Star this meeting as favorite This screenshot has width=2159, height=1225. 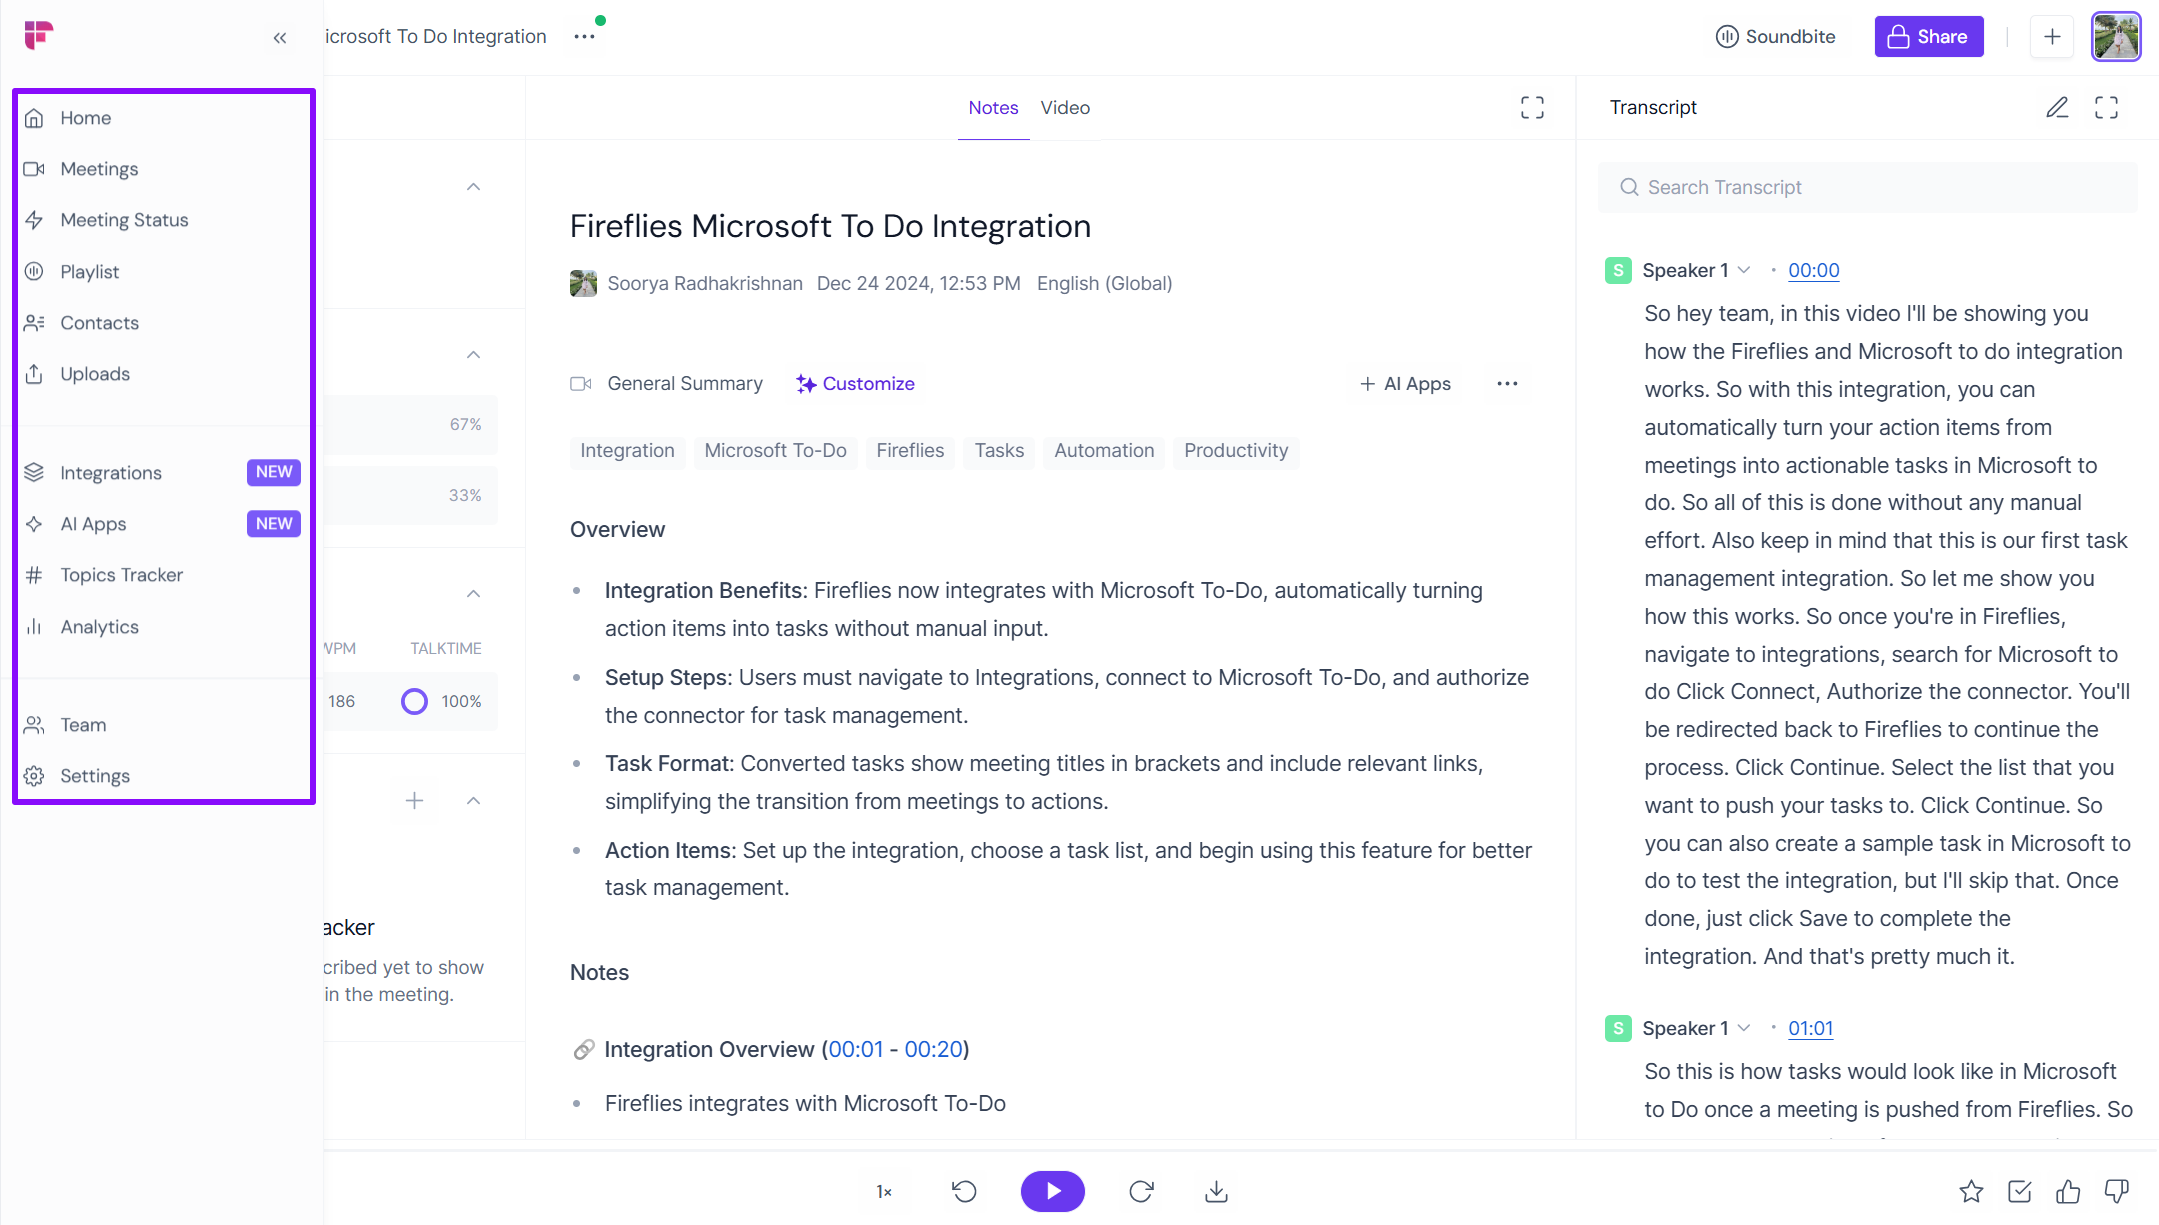tap(1971, 1192)
